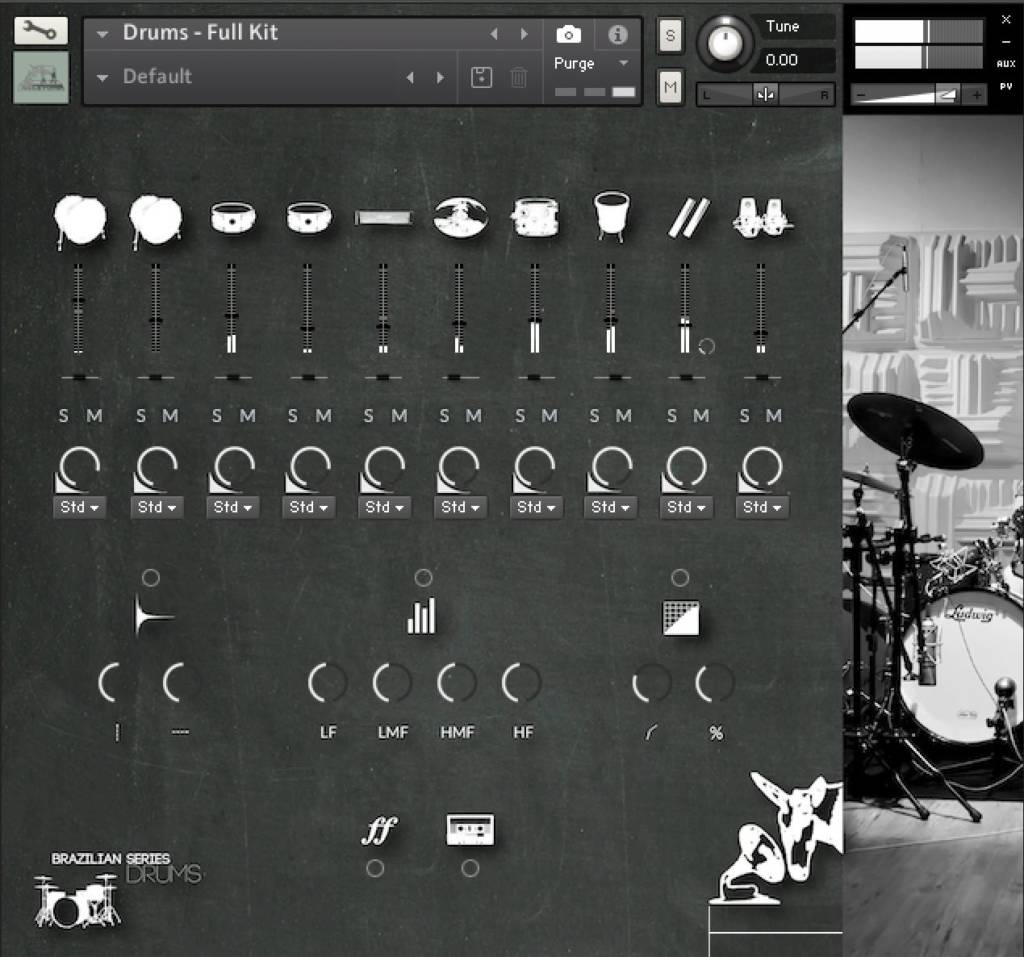The image size is (1024, 957).
Task: Click the instrument info button
Action: click(616, 35)
